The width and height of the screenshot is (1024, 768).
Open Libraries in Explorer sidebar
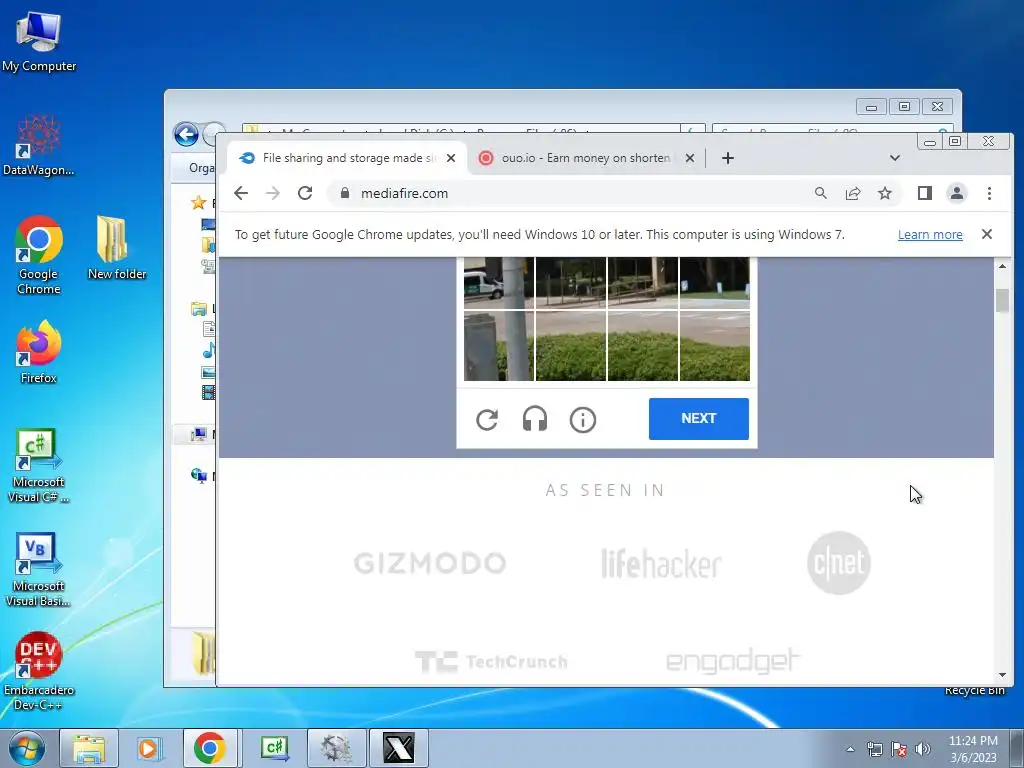(x=199, y=309)
